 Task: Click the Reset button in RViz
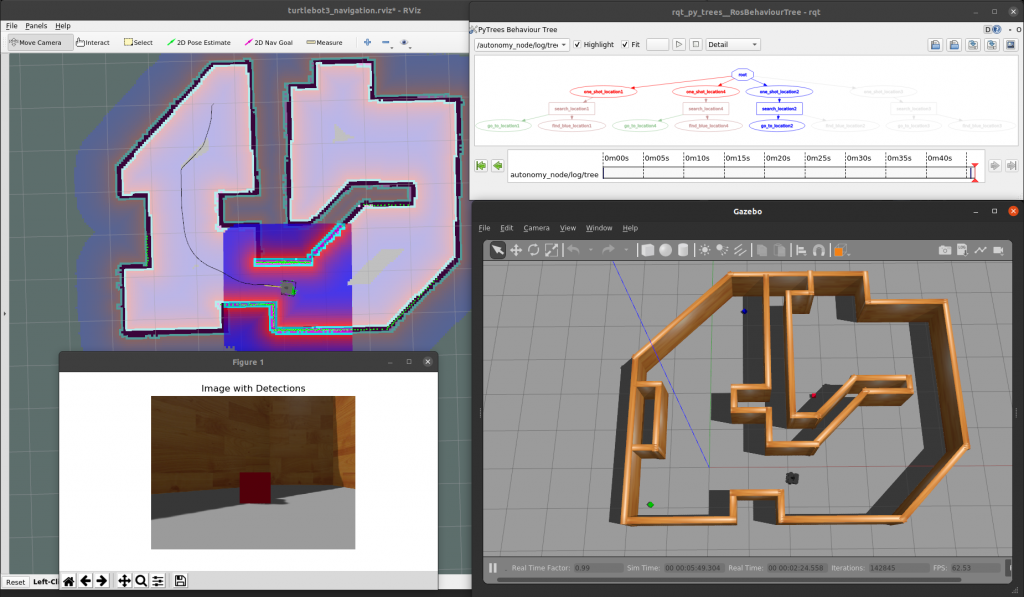click(x=16, y=582)
